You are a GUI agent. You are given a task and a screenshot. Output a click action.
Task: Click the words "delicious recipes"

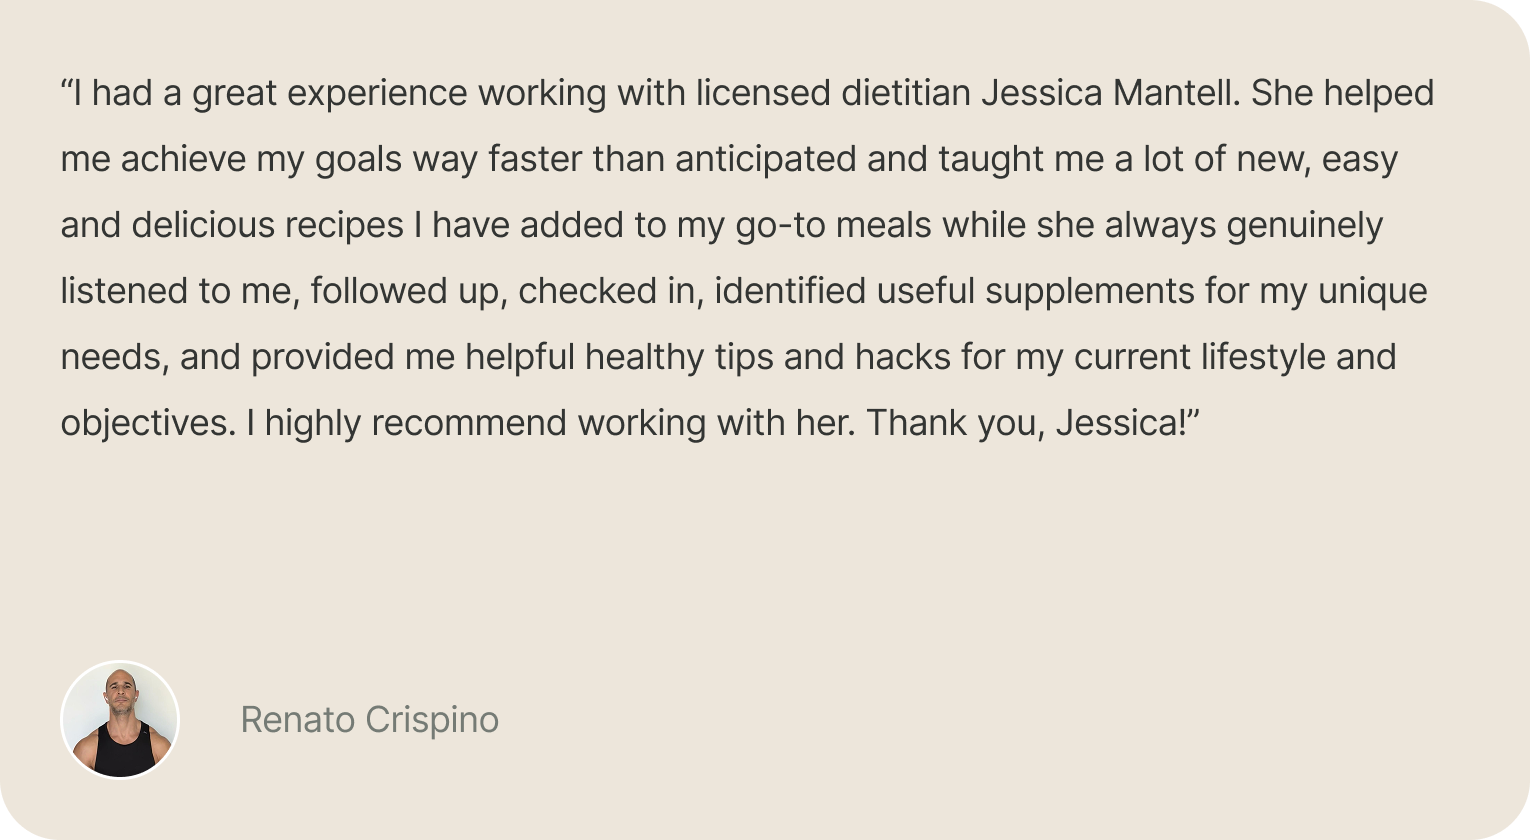(x=268, y=225)
